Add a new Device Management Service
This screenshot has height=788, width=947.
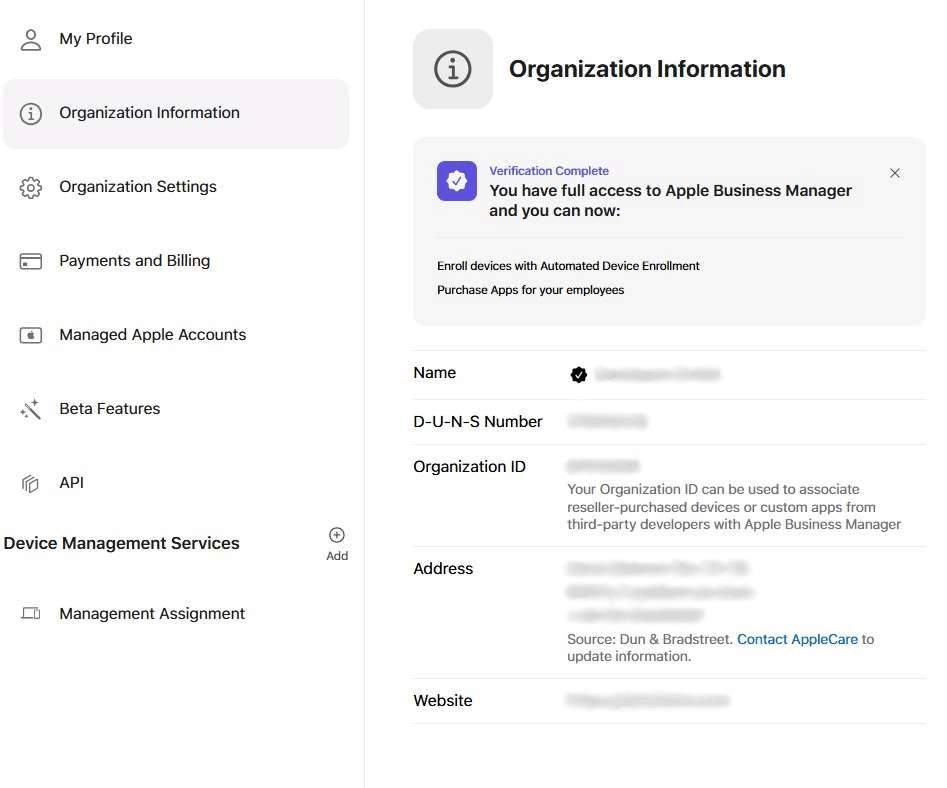pos(337,543)
